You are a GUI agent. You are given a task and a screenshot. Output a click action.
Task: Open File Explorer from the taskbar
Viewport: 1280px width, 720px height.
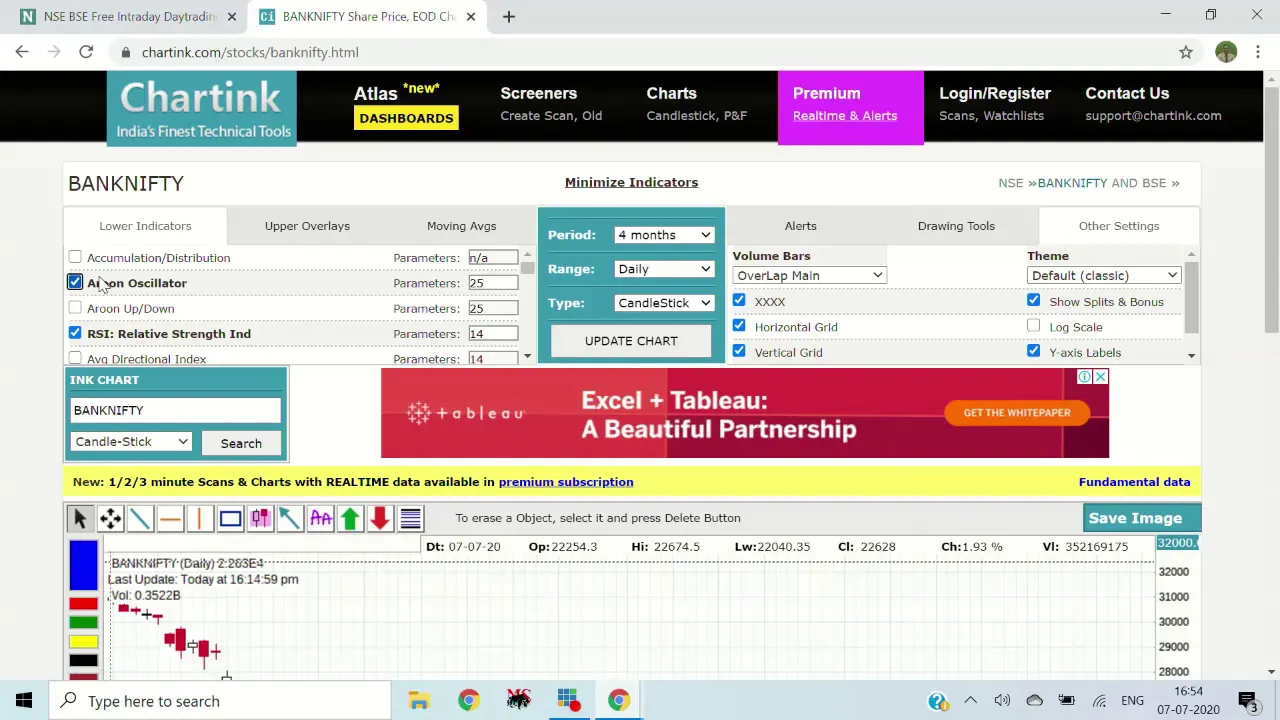[x=419, y=701]
